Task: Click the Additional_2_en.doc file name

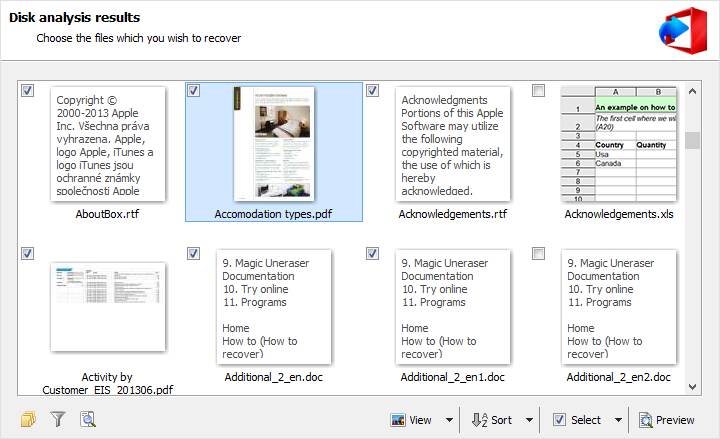Action: pos(274,377)
